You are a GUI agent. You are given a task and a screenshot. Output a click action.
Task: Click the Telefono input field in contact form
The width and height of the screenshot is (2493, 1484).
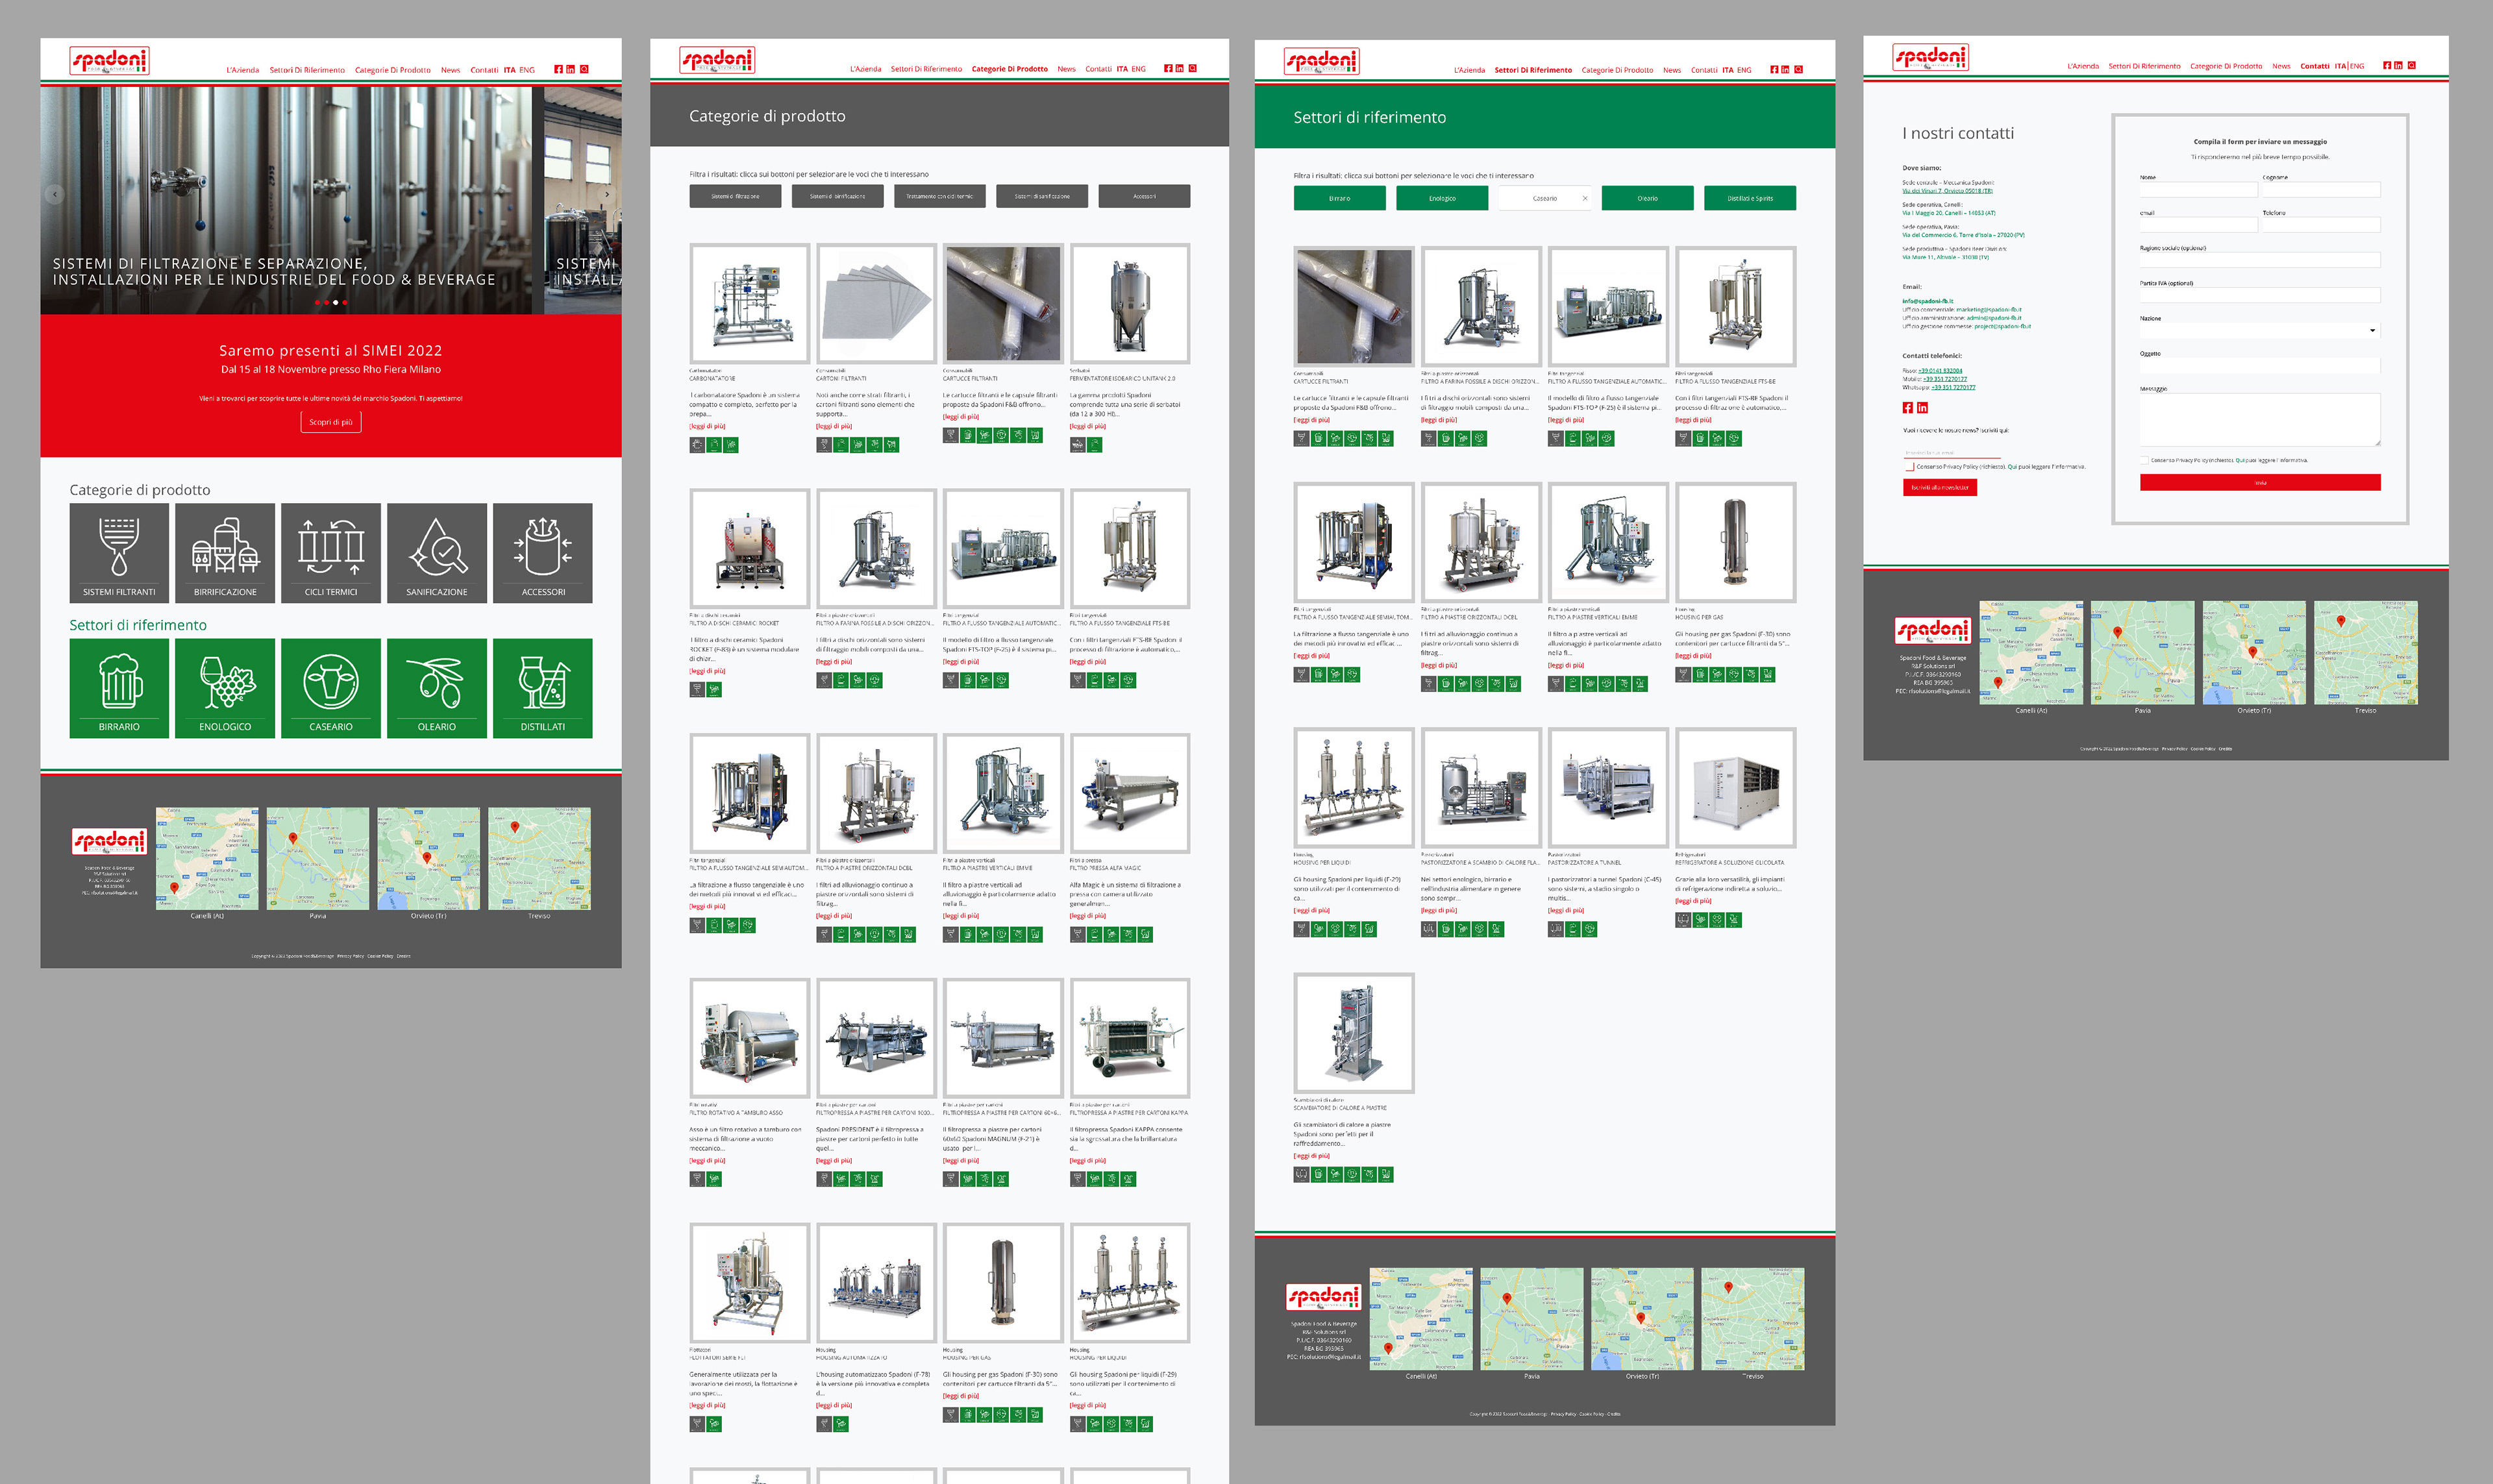(x=2321, y=224)
